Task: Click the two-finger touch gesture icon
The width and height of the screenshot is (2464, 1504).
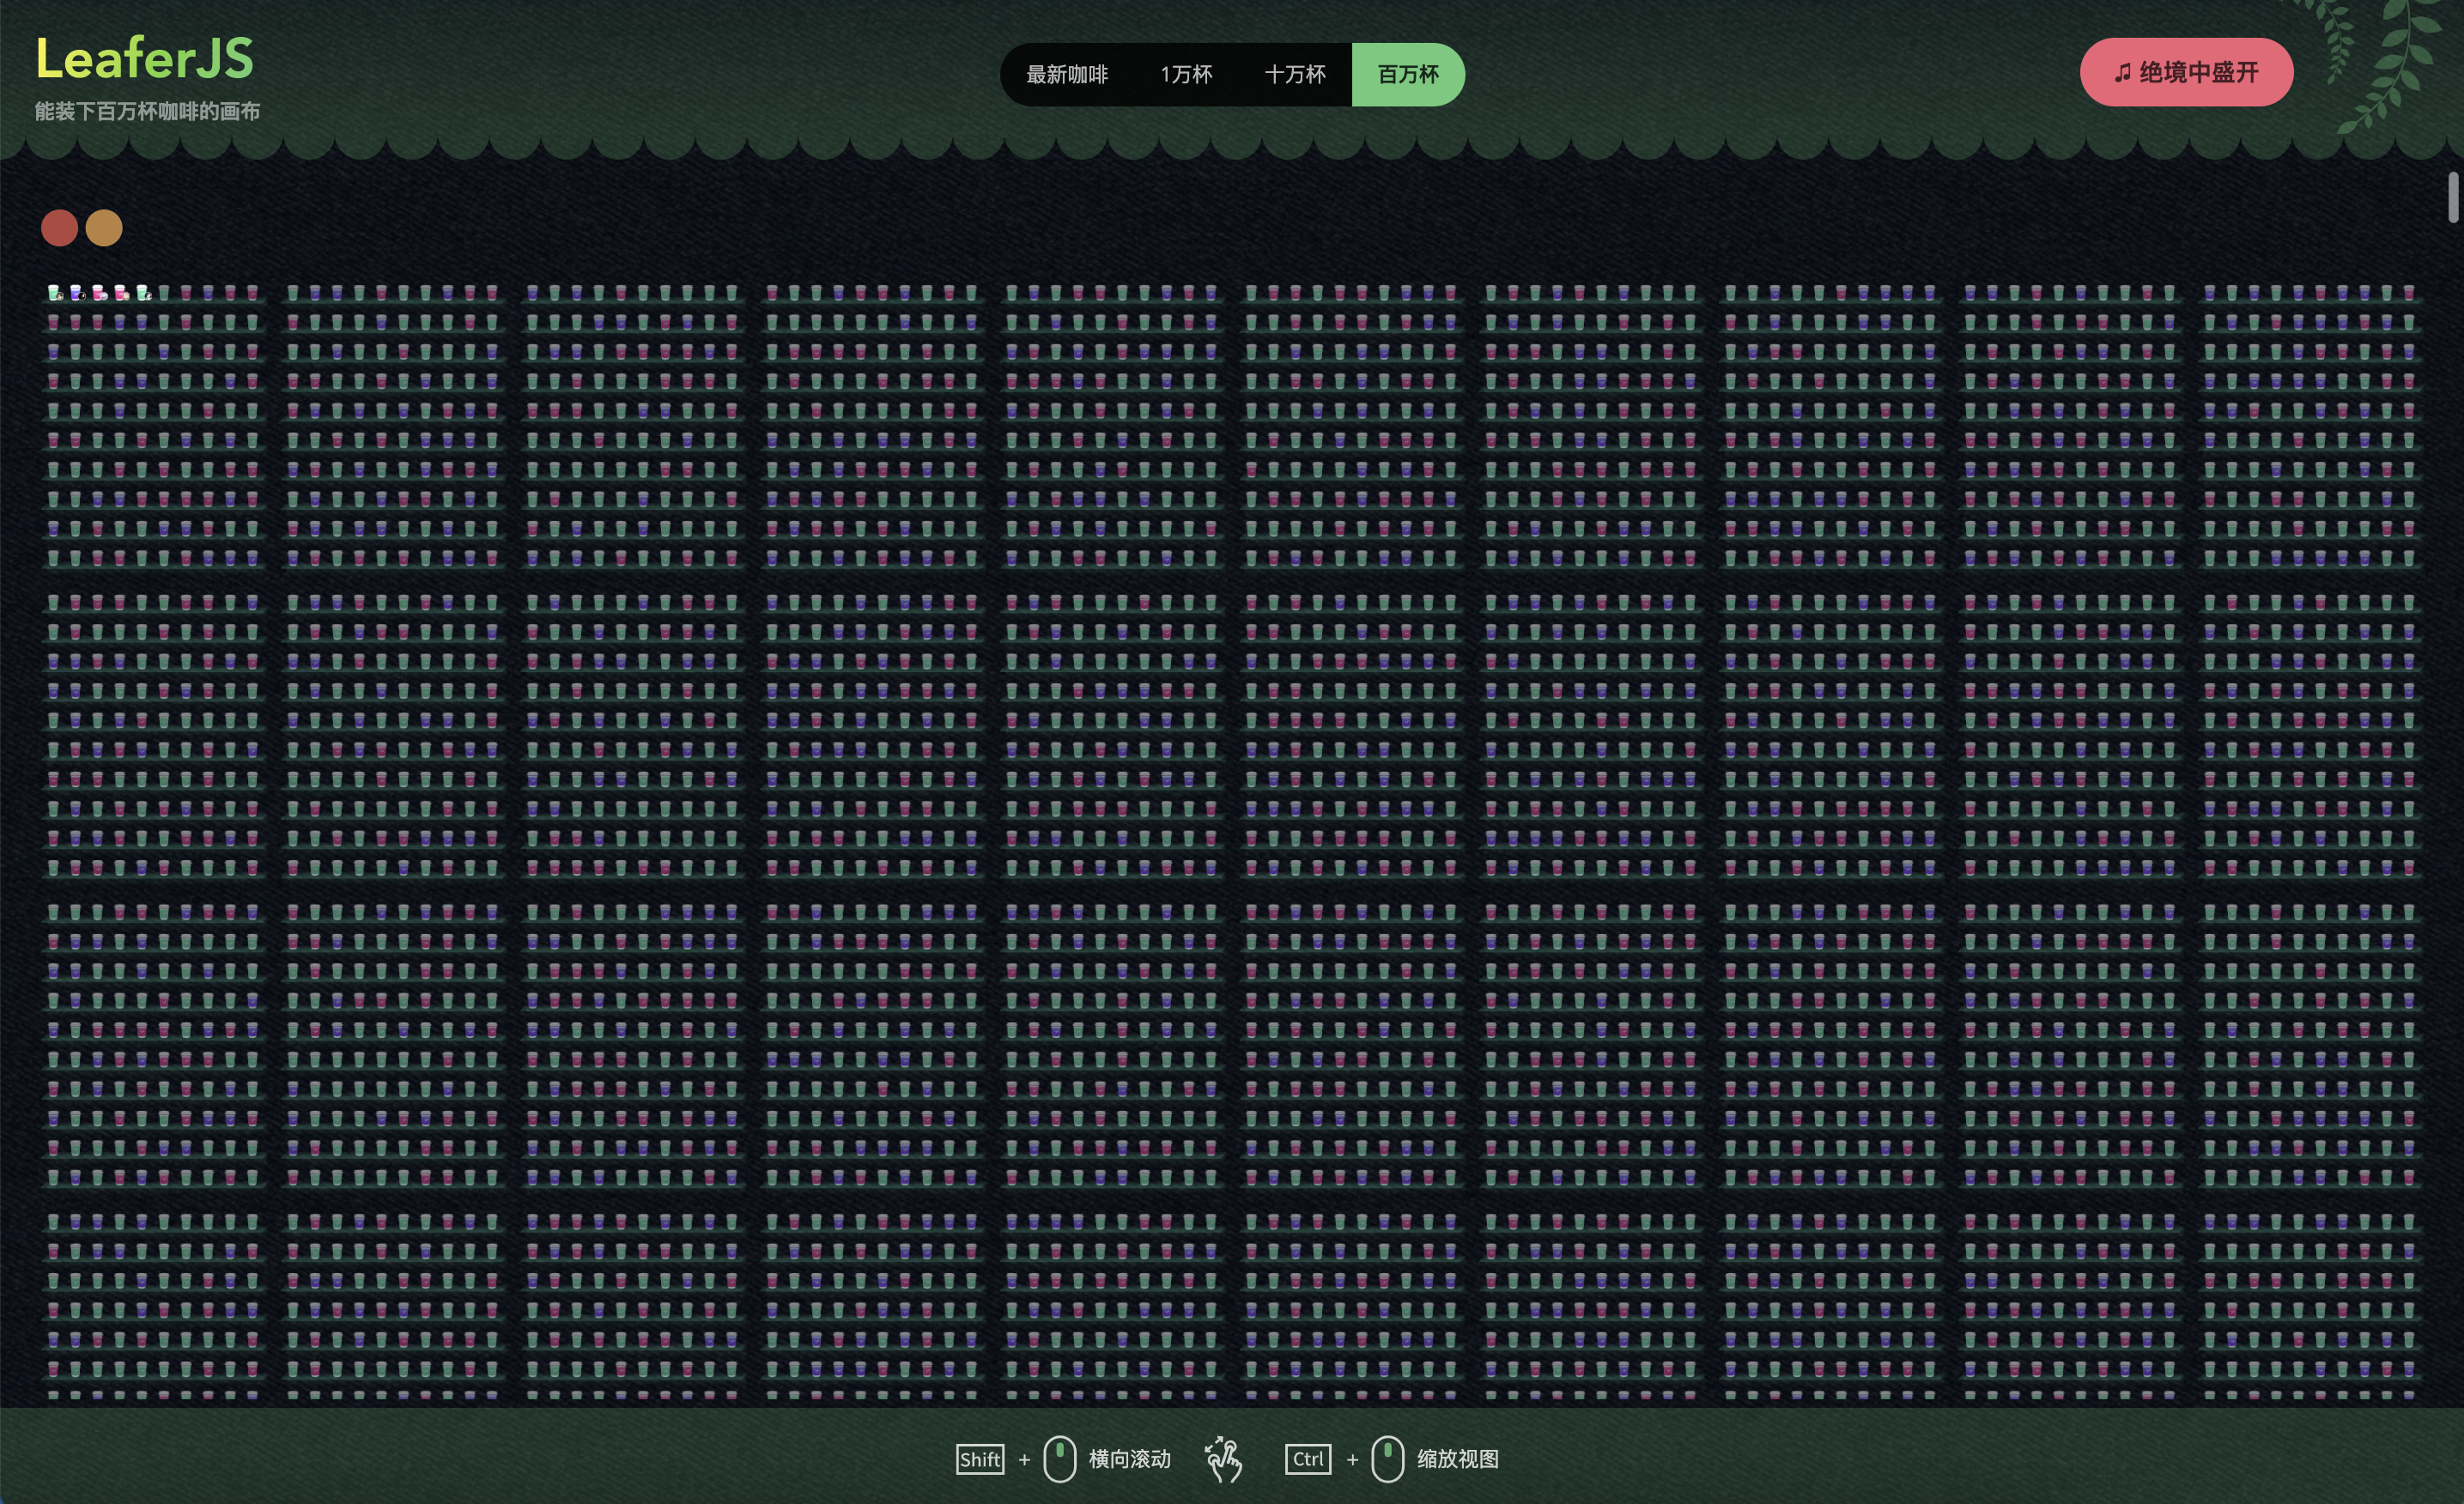Action: pos(1223,1459)
